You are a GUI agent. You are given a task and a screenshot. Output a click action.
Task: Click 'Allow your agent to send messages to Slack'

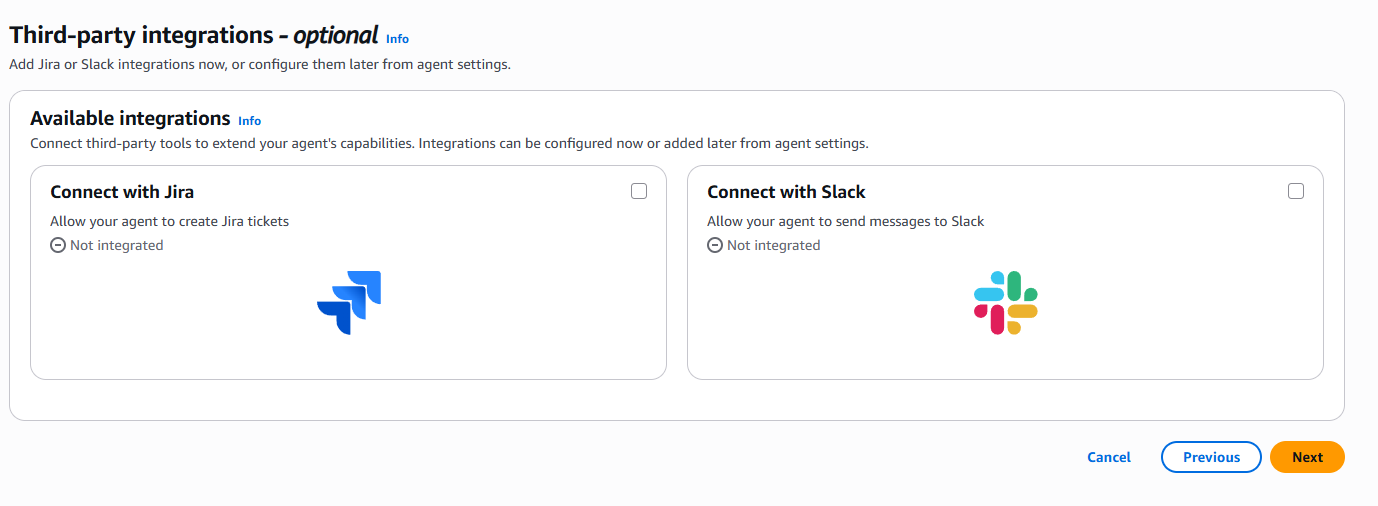point(846,221)
